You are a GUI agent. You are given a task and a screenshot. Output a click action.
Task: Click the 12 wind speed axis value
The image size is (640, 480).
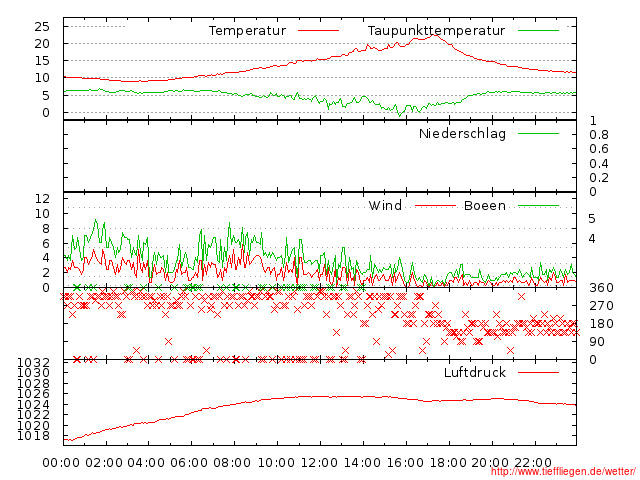pos(42,199)
